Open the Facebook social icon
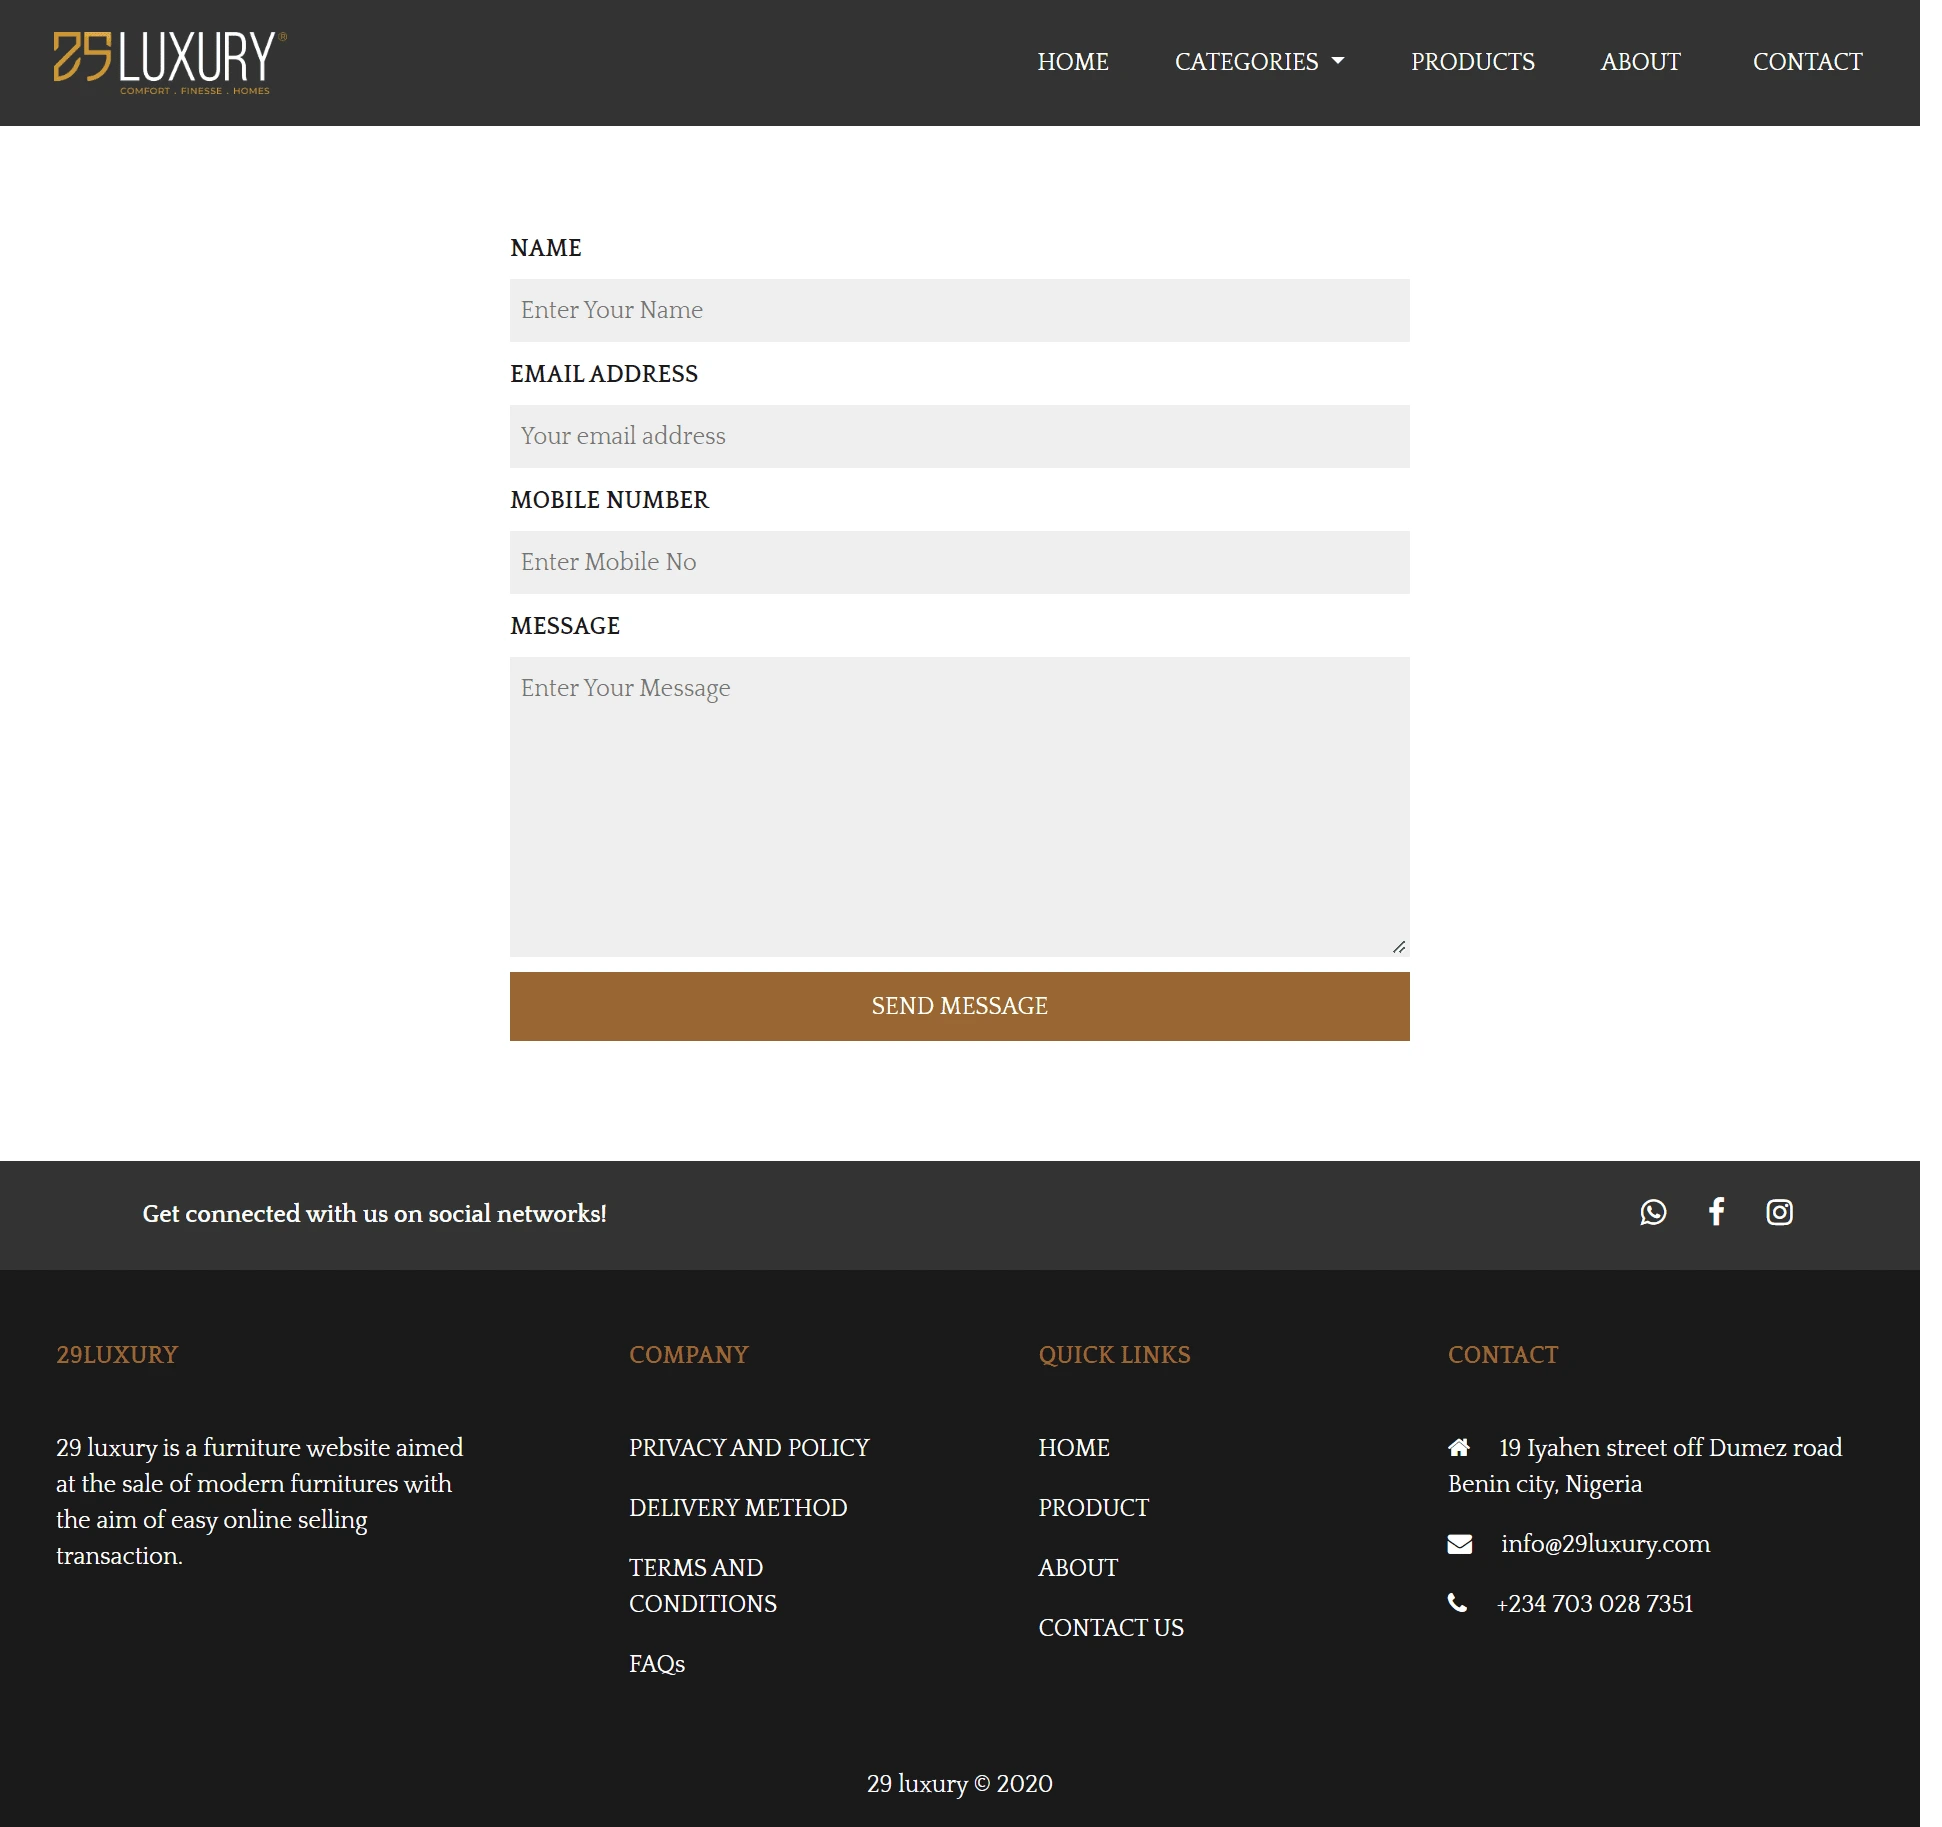 click(1716, 1212)
